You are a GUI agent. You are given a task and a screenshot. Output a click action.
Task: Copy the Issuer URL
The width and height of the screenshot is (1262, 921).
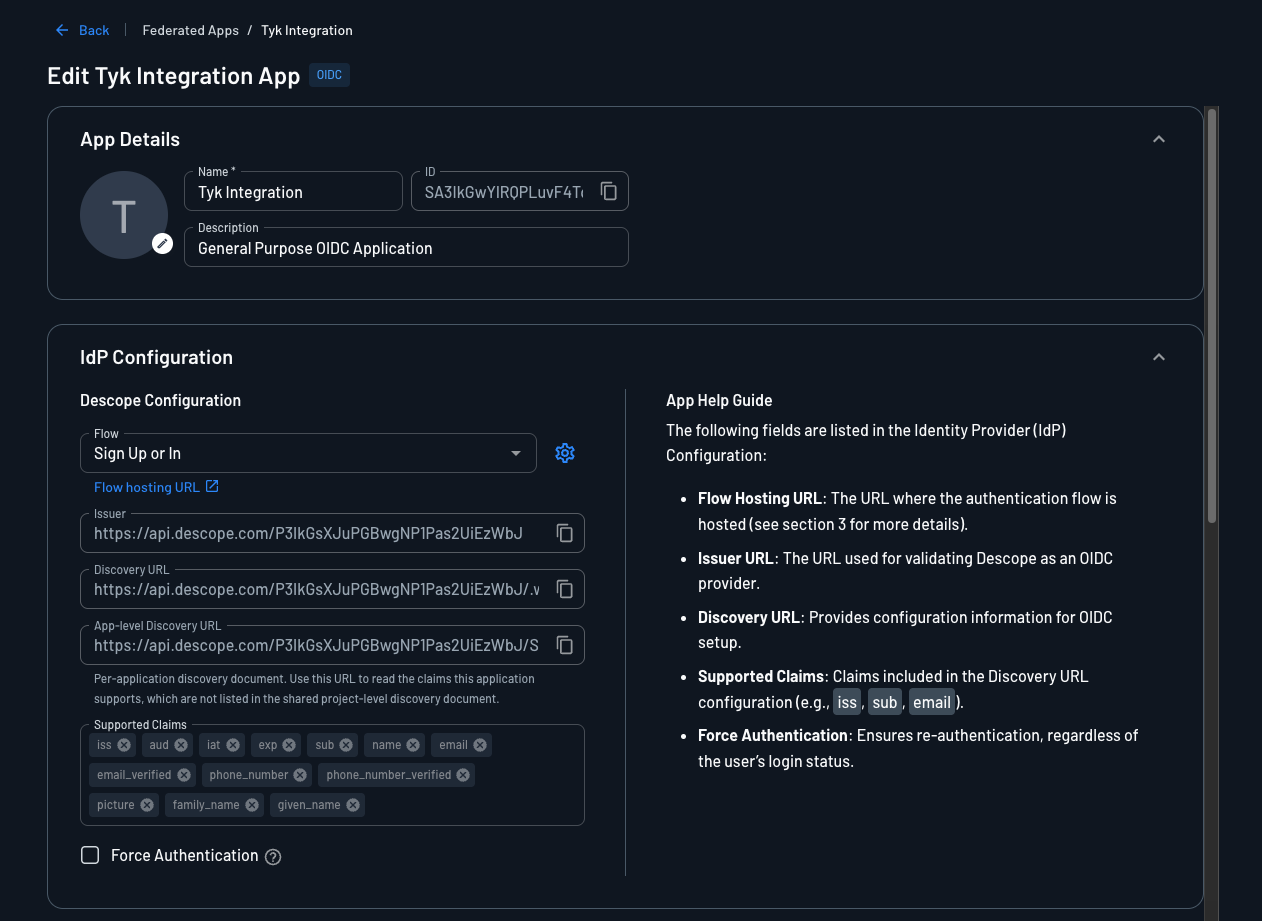(x=565, y=533)
